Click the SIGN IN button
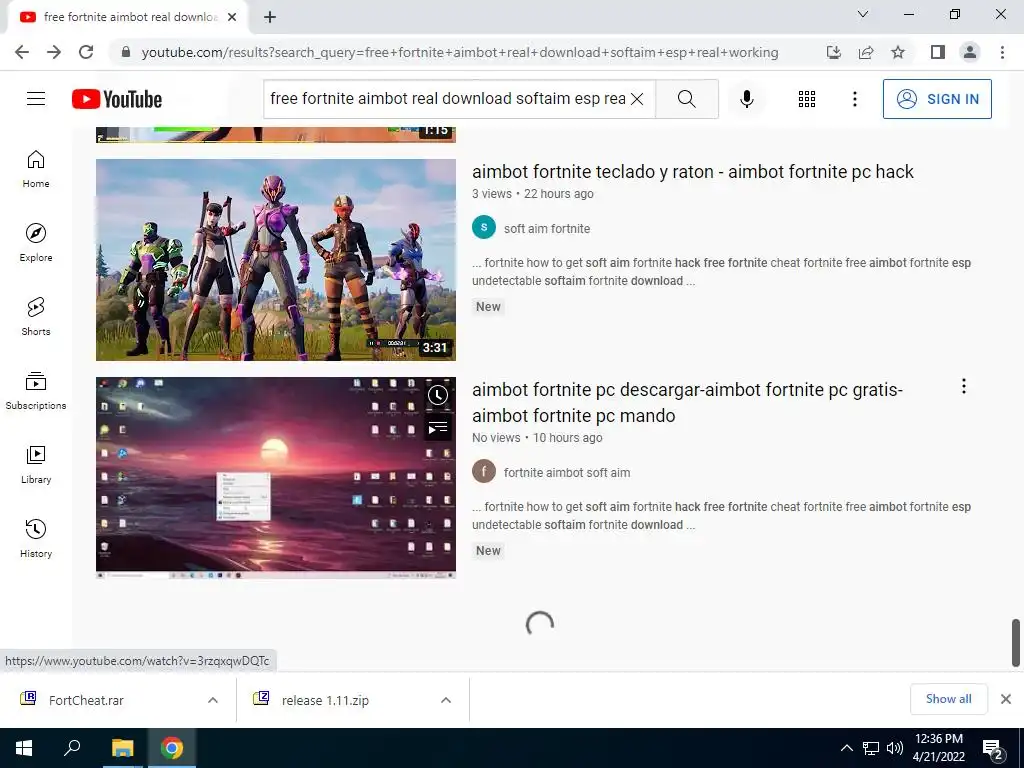Screen dimensions: 1024x768 (x=937, y=99)
